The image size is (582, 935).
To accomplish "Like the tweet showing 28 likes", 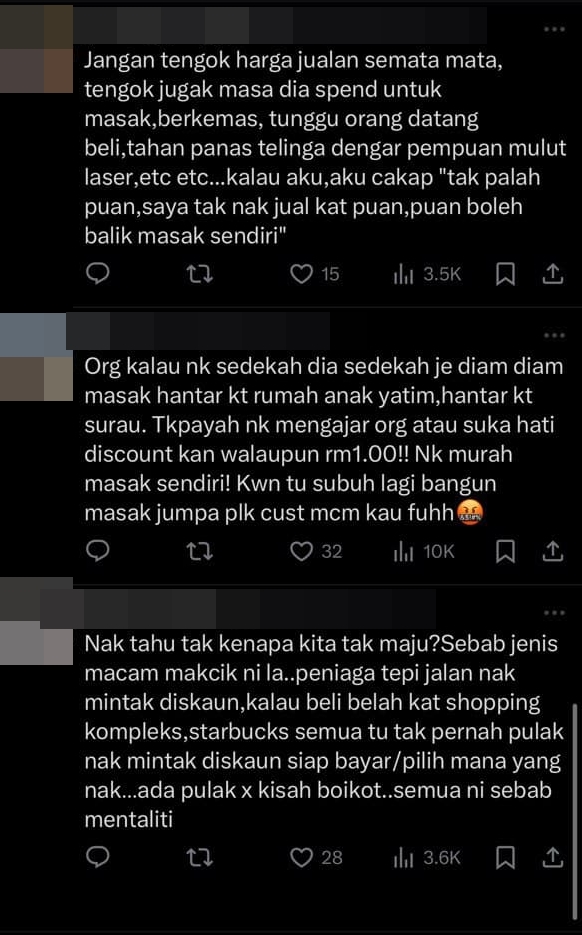I will pos(315,857).
